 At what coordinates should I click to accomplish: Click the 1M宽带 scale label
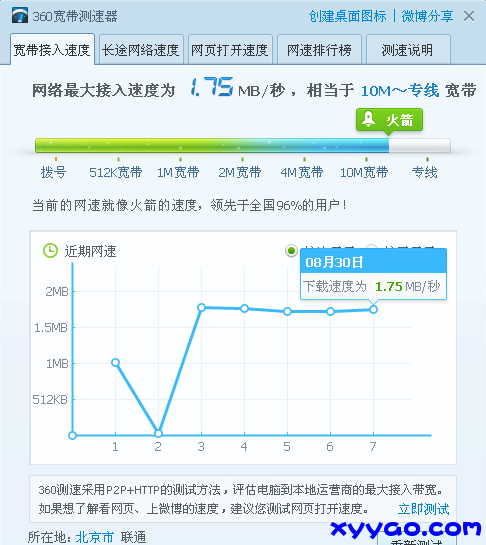pyautogui.click(x=178, y=172)
